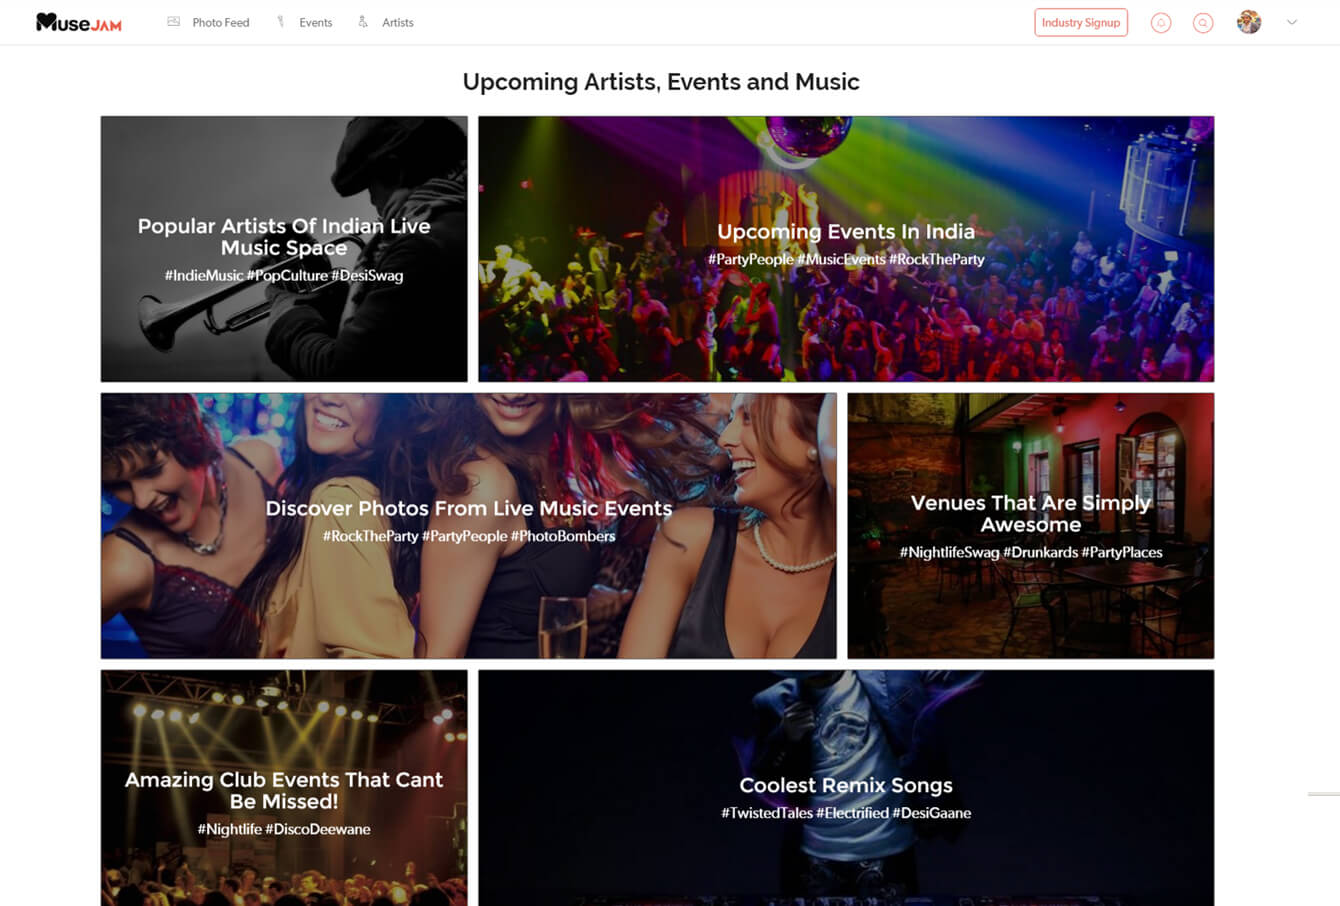Open the Artists menu item

tap(397, 22)
